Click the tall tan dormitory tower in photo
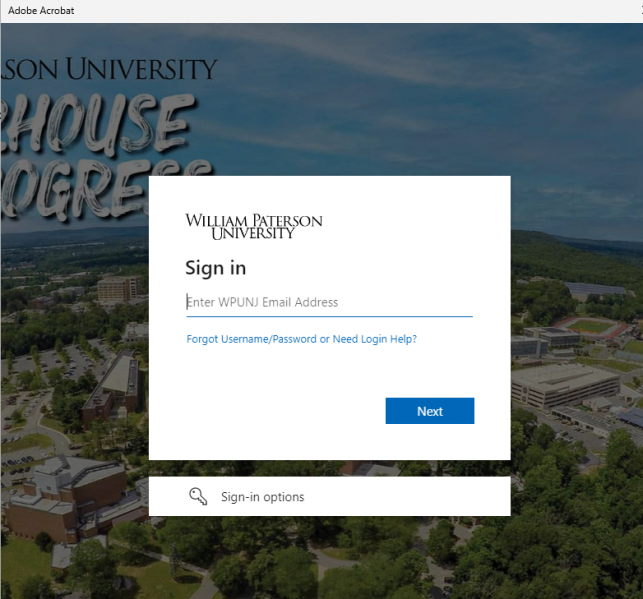Screen dimensions: 643x599 point(118,289)
